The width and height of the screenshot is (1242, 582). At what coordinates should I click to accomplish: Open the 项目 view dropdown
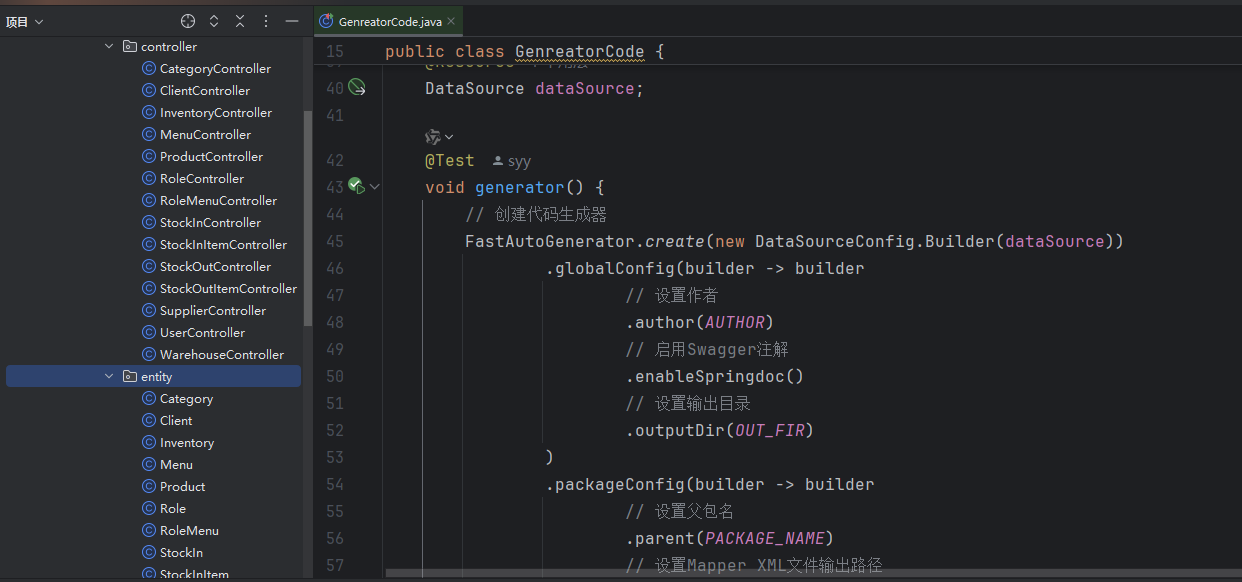click(25, 21)
